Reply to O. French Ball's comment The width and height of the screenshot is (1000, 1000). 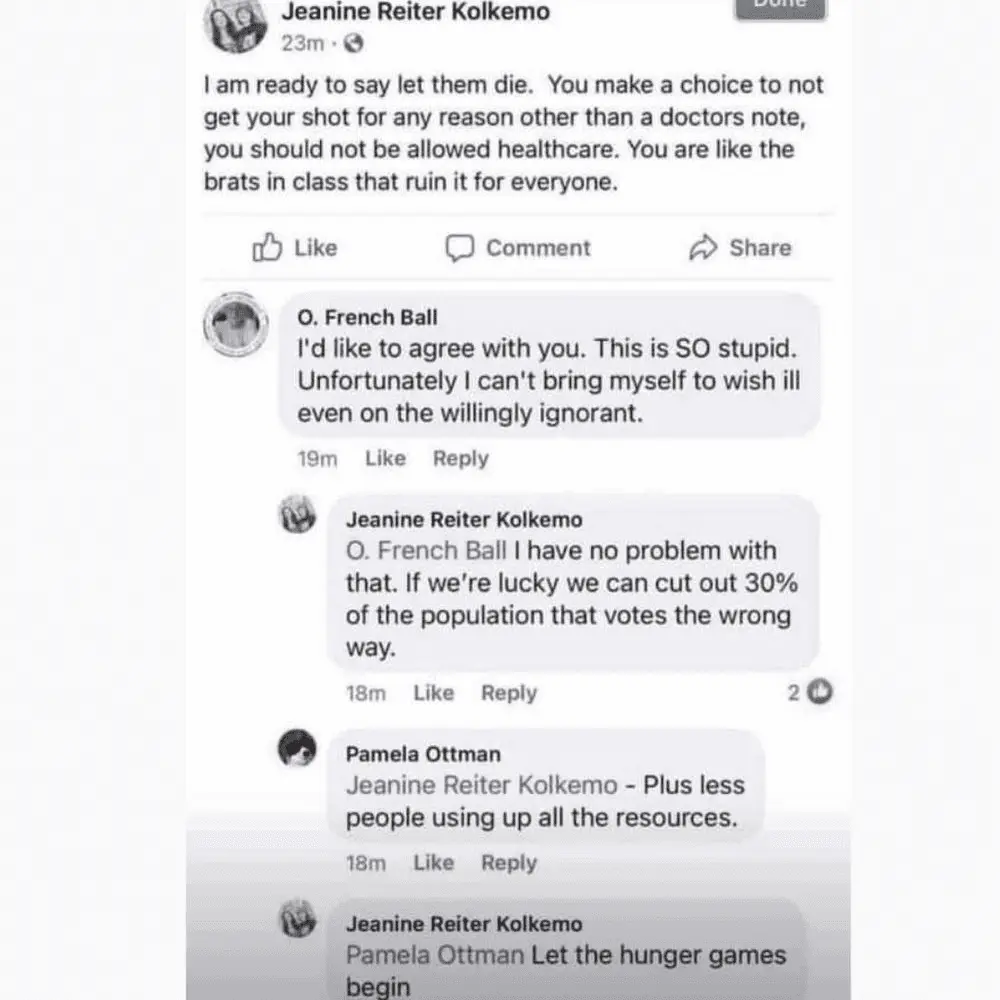click(460, 458)
